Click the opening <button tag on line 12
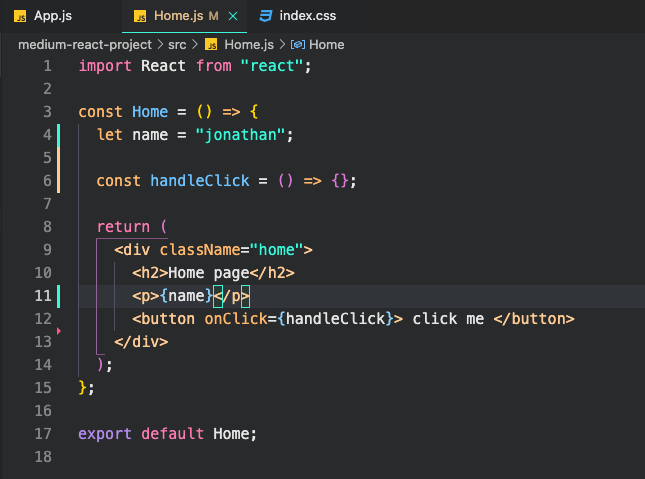The height and width of the screenshot is (479, 645). click(163, 319)
